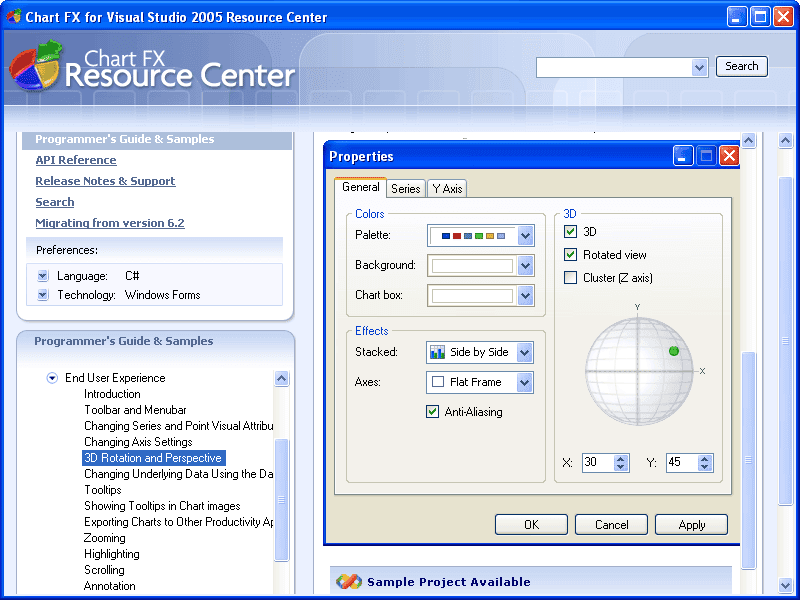Click the palette color strip
The width and height of the screenshot is (800, 600).
[x=473, y=236]
